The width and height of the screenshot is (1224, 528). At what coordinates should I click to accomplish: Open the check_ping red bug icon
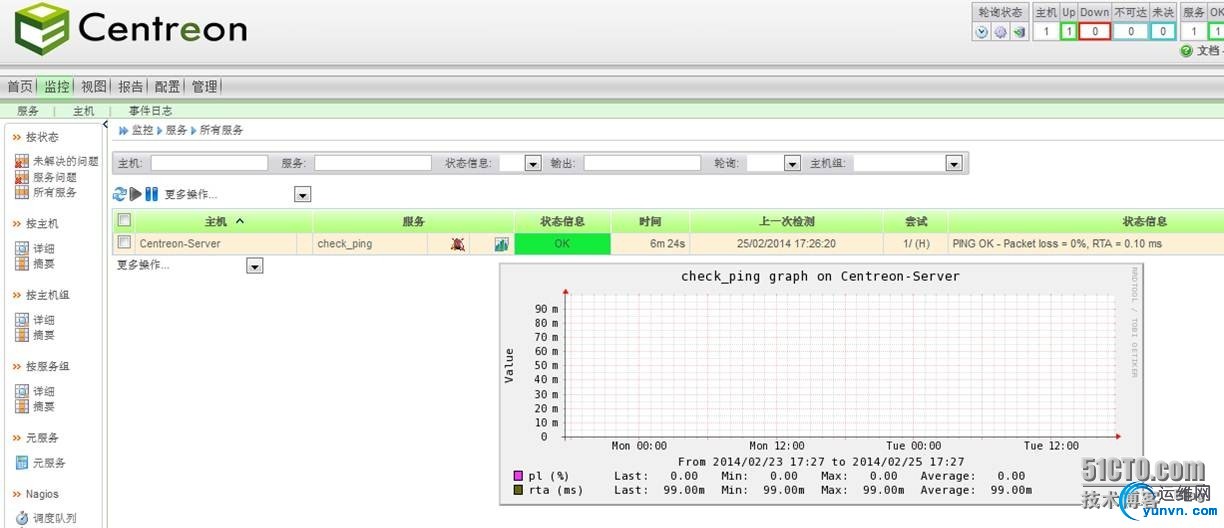458,243
